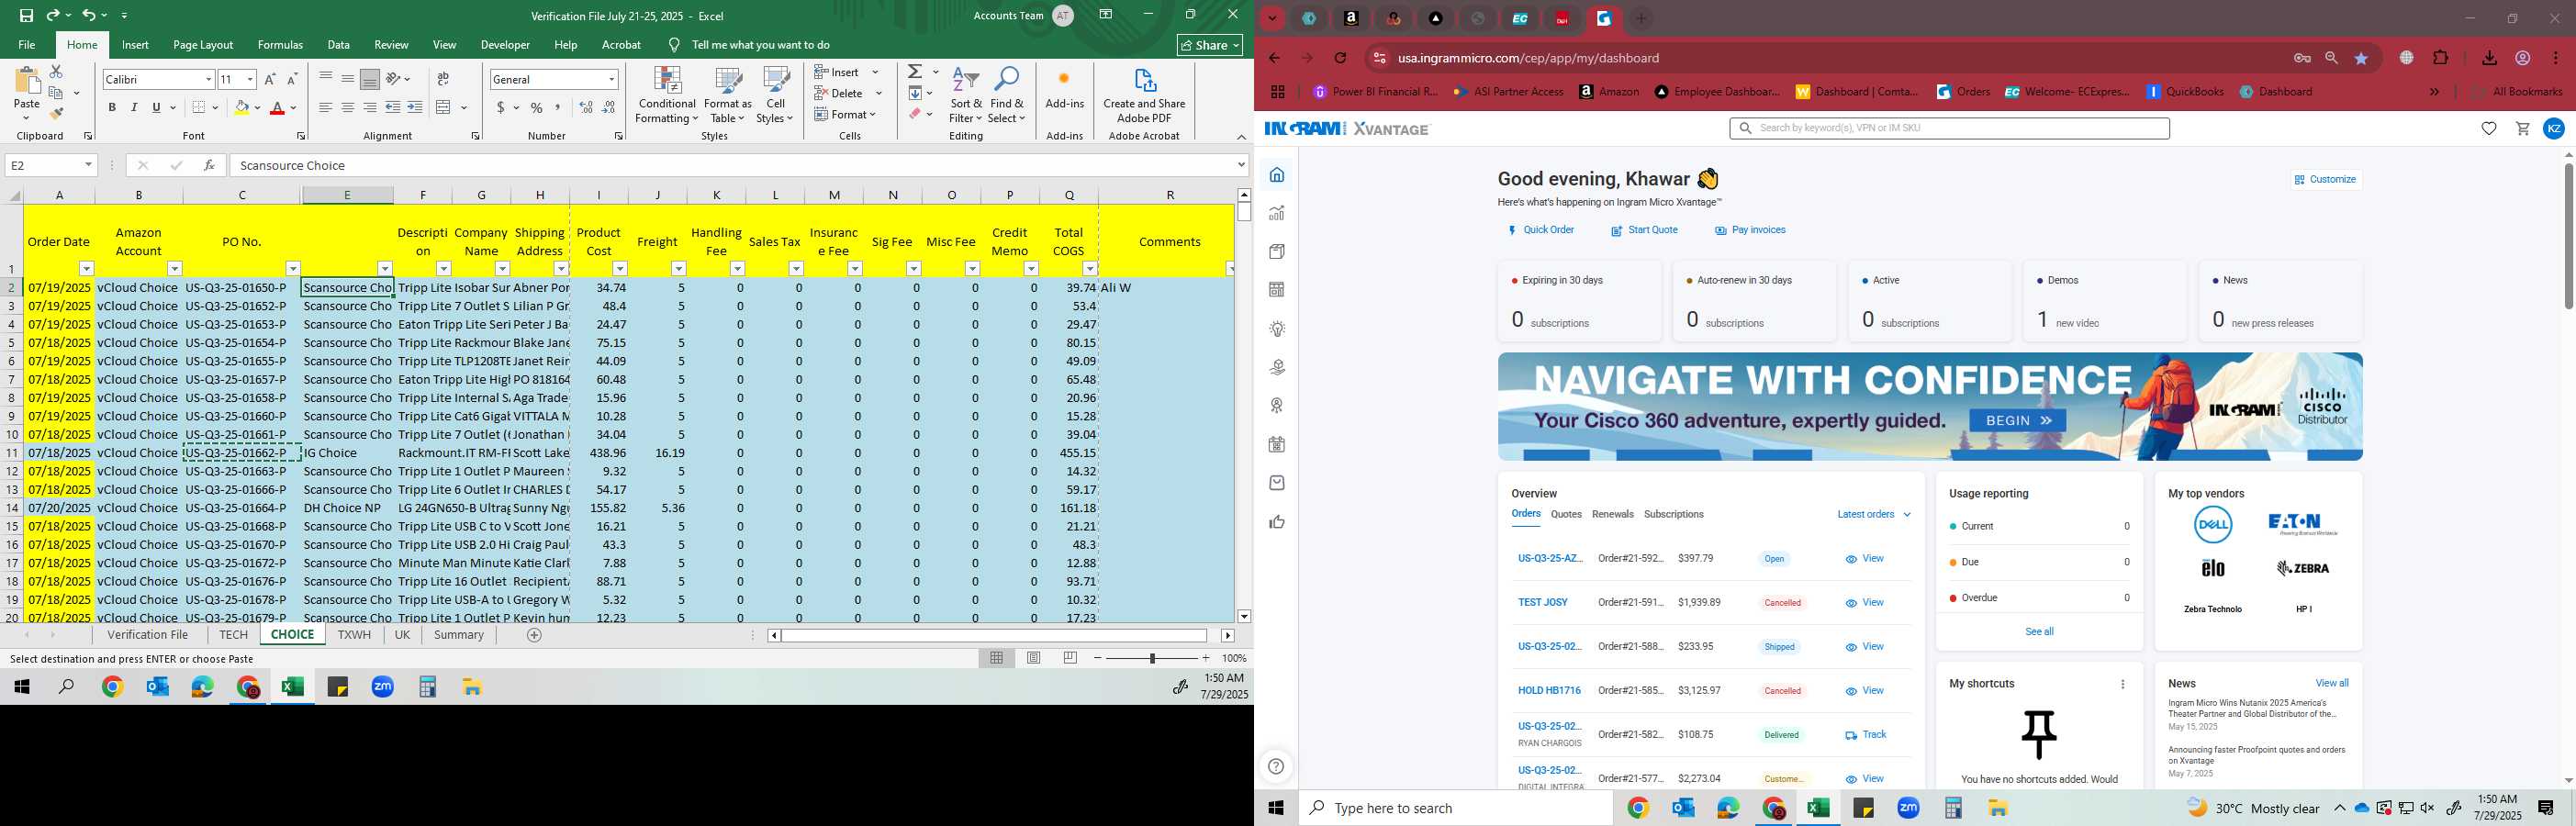Click the Paste button in Clipboard group
The image size is (2576, 826).
point(27,92)
